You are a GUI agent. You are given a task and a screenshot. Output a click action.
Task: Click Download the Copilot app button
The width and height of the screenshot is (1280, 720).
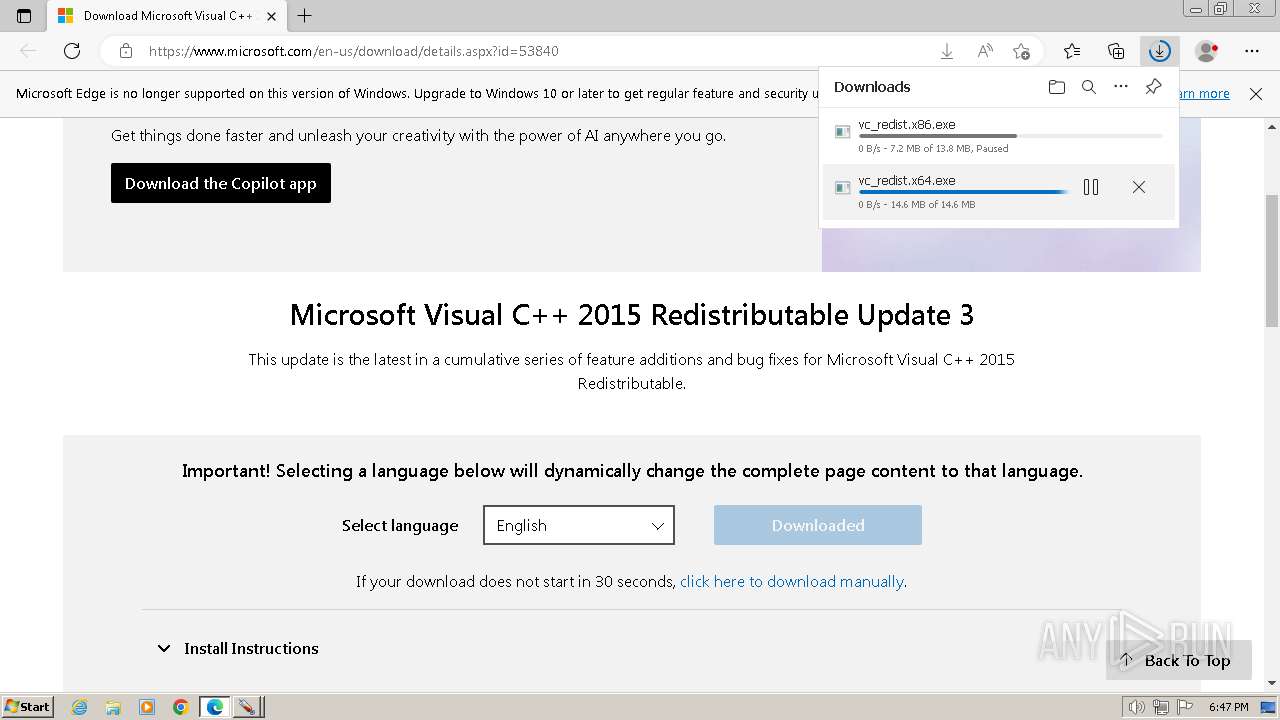tap(221, 183)
